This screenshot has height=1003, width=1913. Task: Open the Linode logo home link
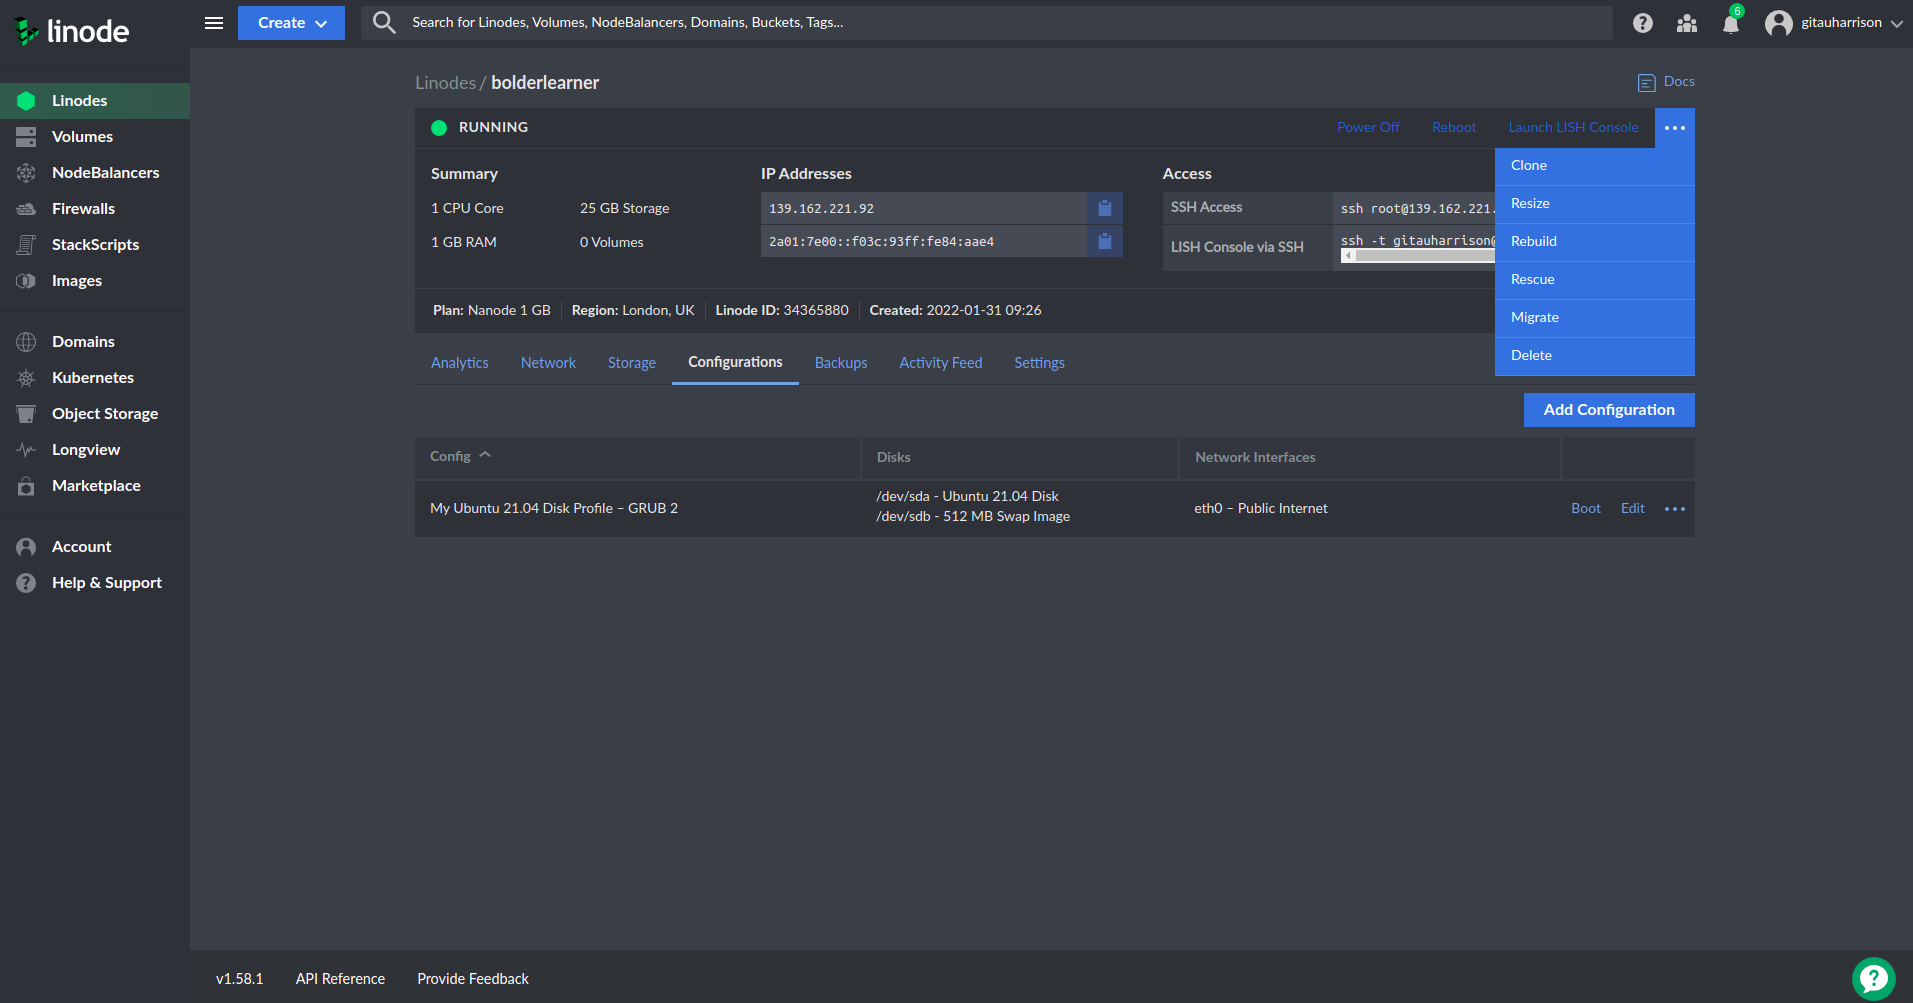point(71,31)
